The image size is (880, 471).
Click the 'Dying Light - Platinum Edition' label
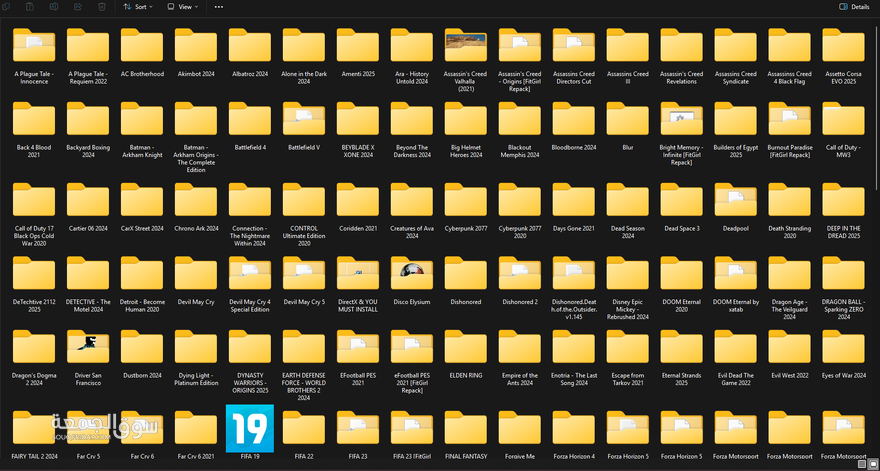196,379
